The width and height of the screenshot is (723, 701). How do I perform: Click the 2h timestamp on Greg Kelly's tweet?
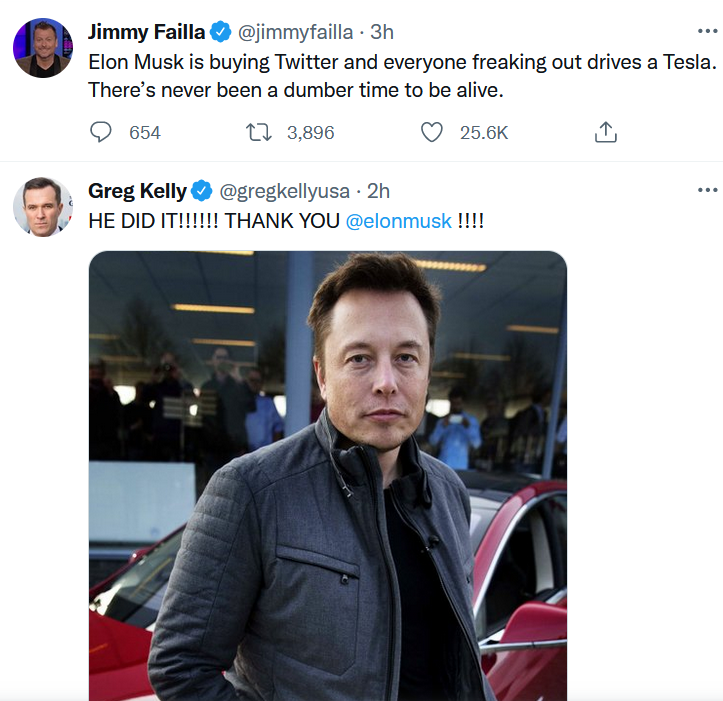pyautogui.click(x=378, y=191)
